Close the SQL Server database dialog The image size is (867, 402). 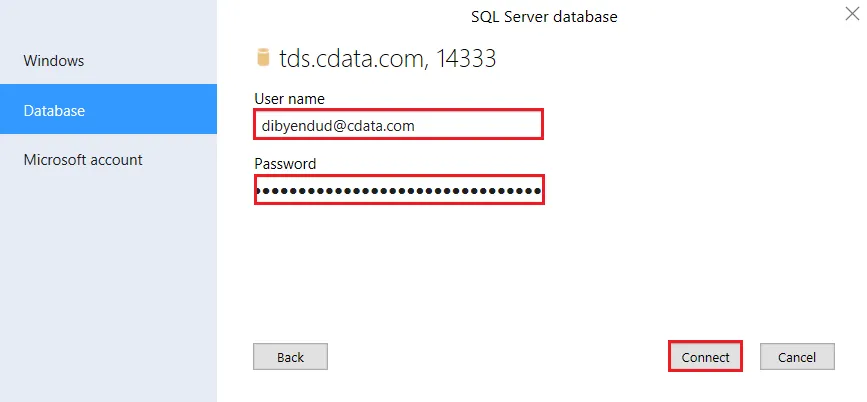[x=851, y=15]
